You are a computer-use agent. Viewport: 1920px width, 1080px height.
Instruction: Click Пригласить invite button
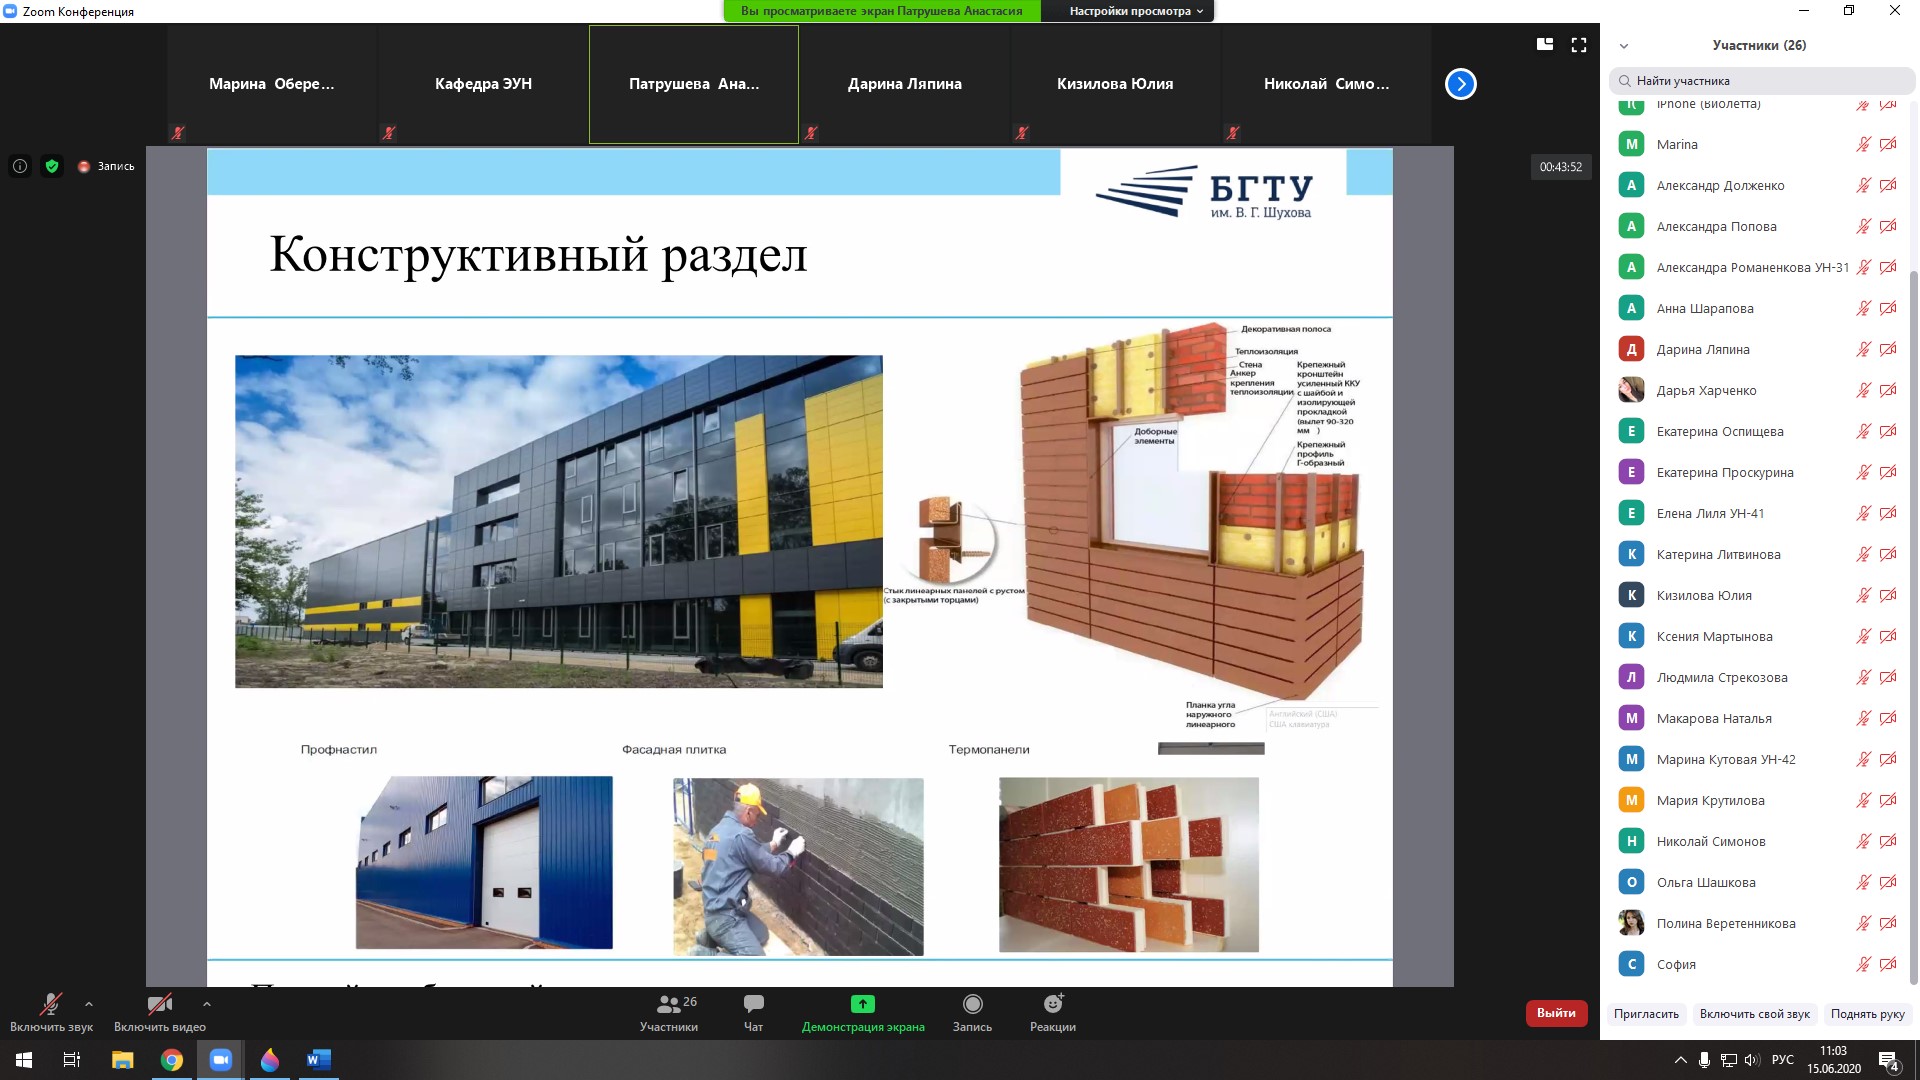1646,1014
